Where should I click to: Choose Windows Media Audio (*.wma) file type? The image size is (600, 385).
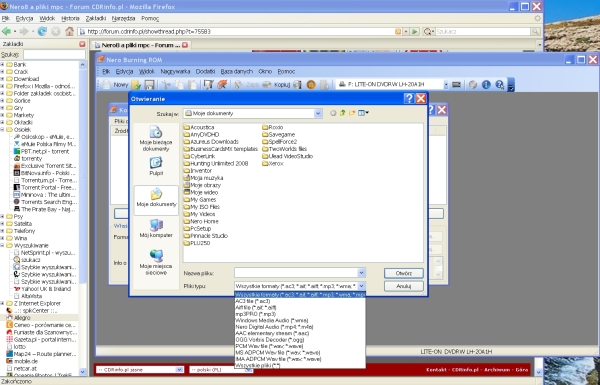coord(300,320)
